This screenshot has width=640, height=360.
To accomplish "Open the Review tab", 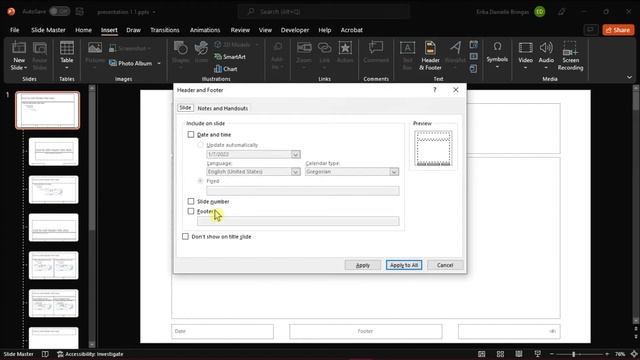I will [240, 30].
